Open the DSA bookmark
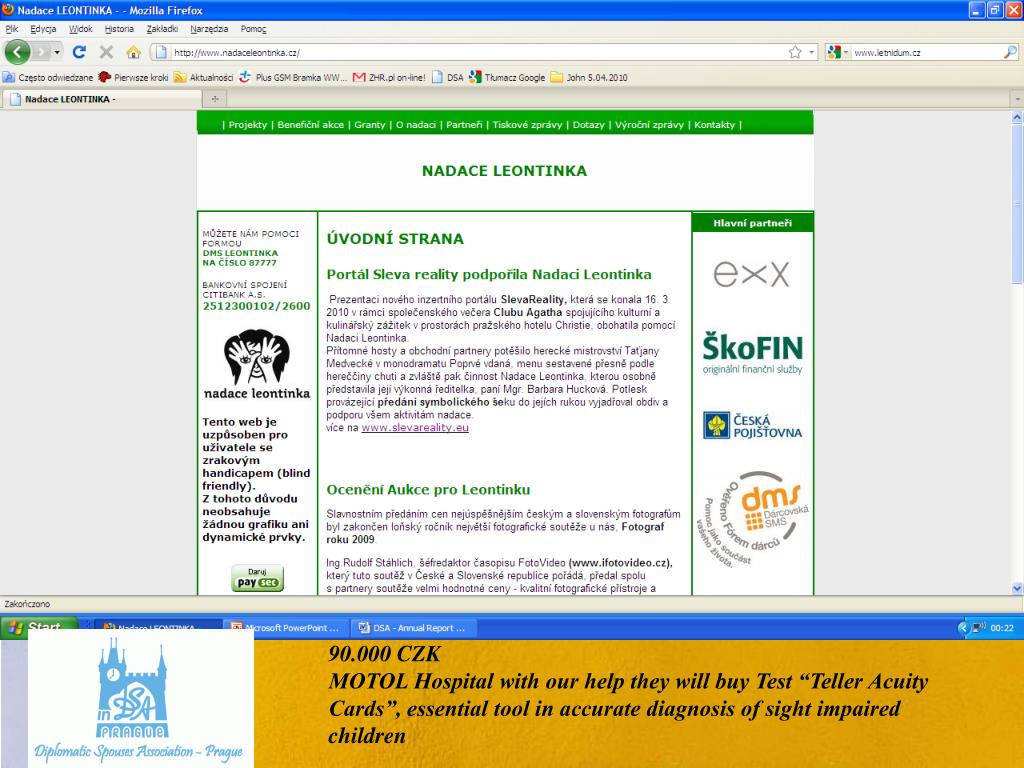 pos(448,77)
